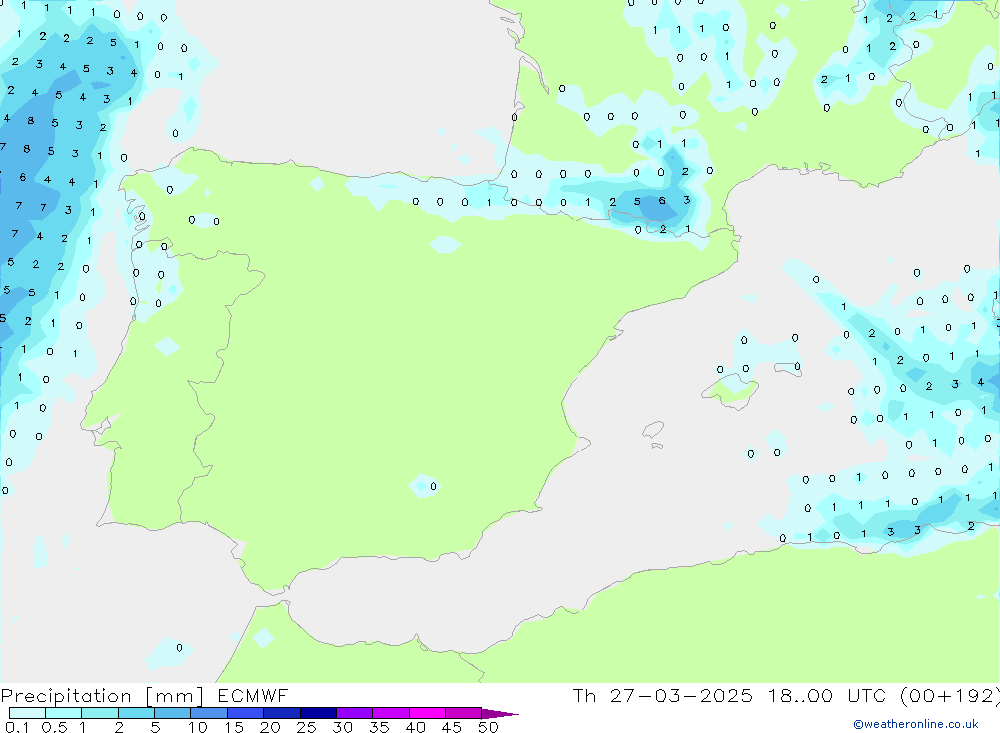The width and height of the screenshot is (1000, 733).
Task: Click Ibiza island on the map
Action: (x=653, y=430)
